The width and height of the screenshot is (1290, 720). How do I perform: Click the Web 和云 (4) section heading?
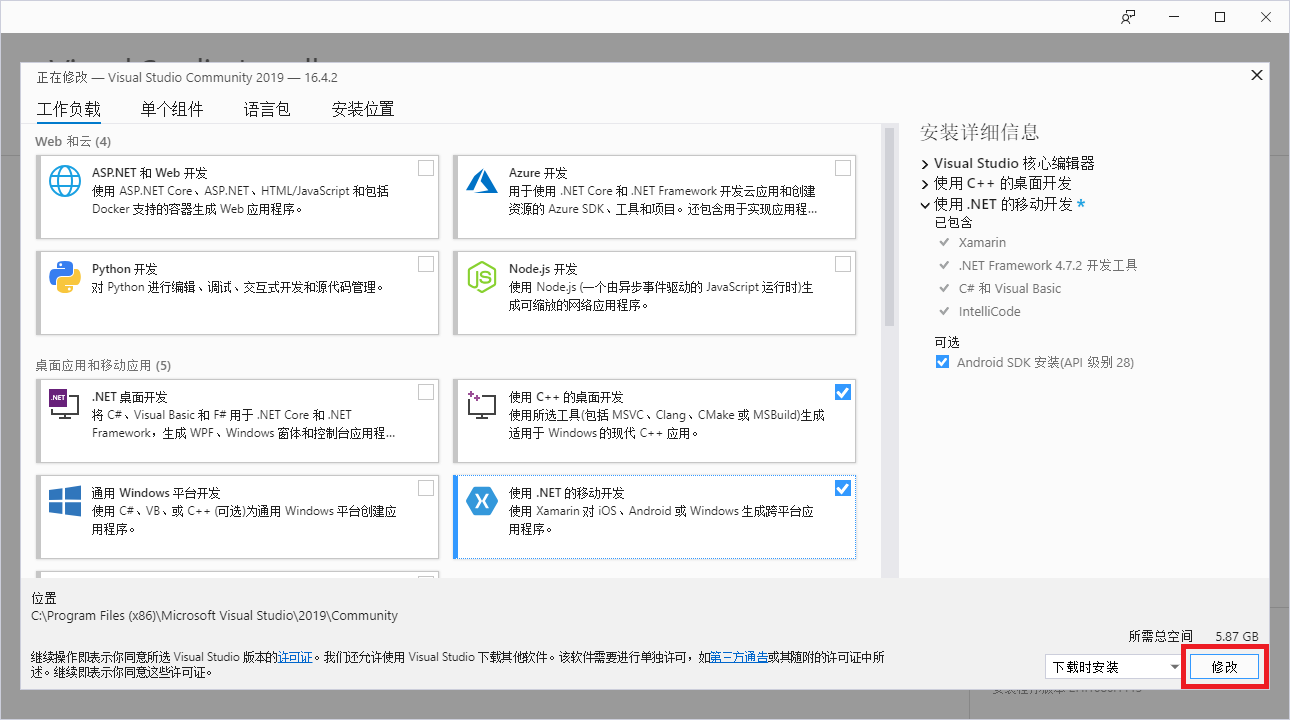click(73, 141)
